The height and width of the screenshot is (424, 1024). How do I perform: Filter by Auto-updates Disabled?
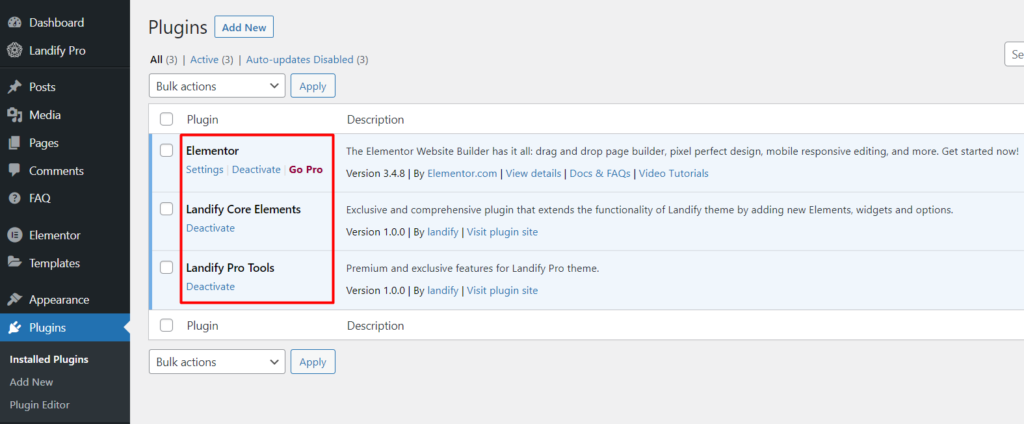(x=300, y=60)
